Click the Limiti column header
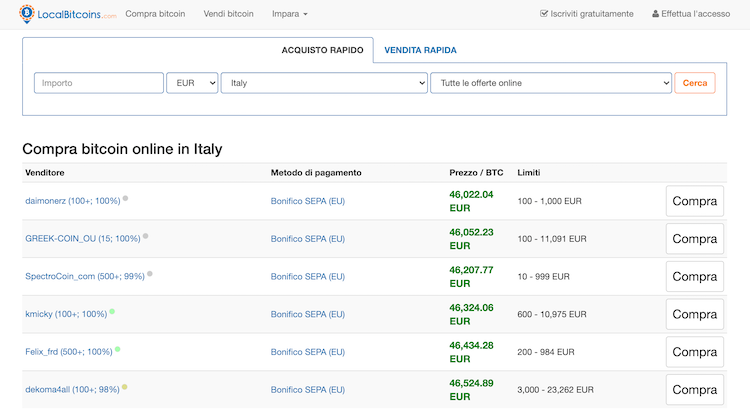750x415 pixels. coord(529,173)
